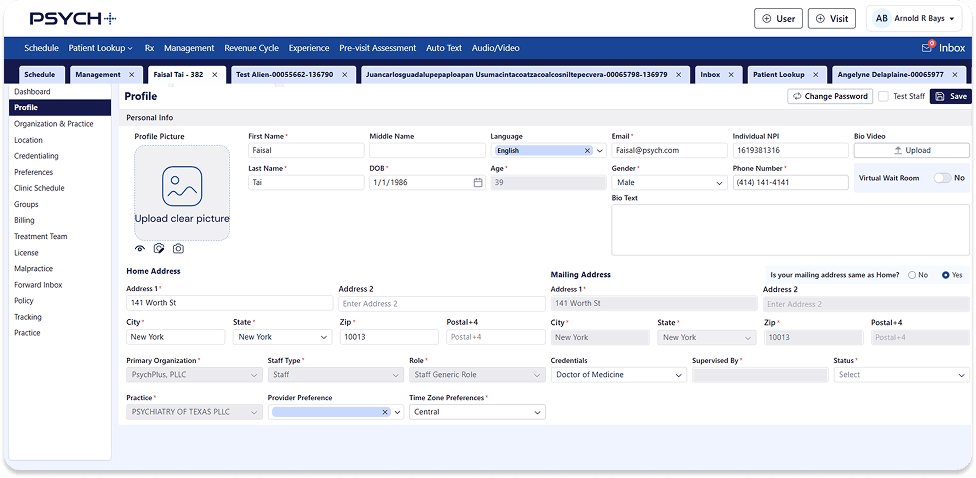Toggle the Virtual Wait Room switch
Viewport: 976px width, 478px height.
(x=941, y=178)
